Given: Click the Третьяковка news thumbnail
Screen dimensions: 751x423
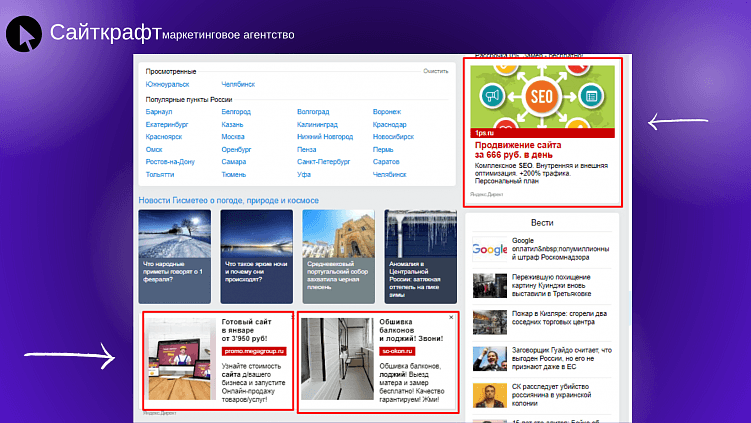Looking at the screenshot, I should [x=489, y=286].
